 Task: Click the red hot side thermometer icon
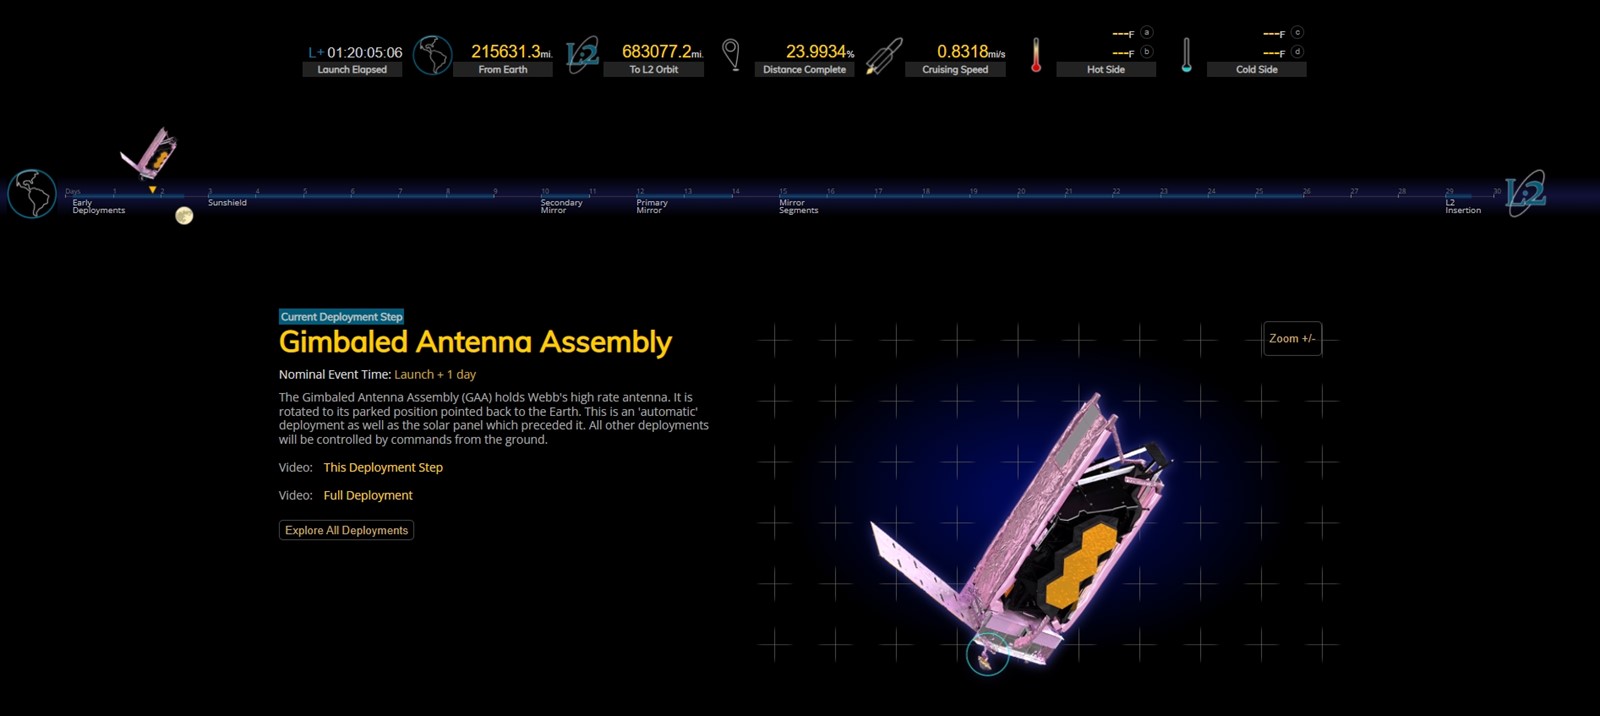pos(1036,55)
